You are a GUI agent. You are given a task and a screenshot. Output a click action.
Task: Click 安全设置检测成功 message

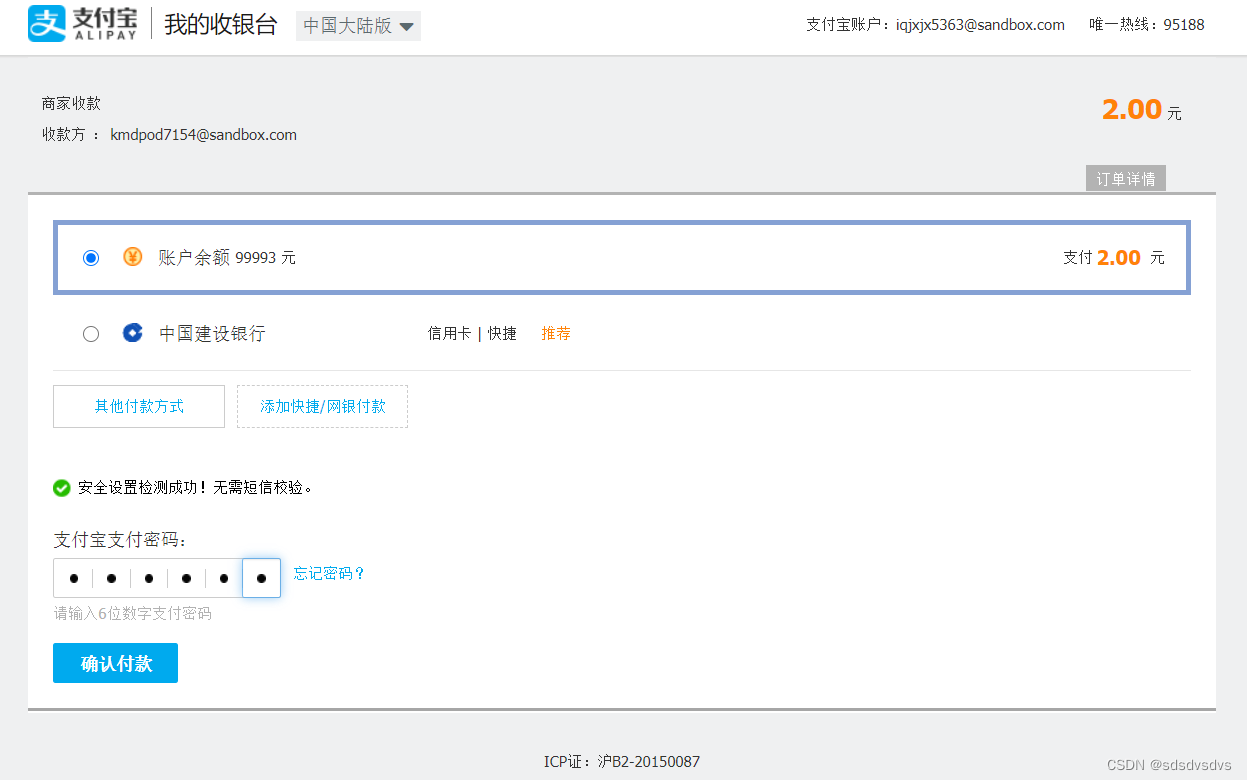[196, 488]
